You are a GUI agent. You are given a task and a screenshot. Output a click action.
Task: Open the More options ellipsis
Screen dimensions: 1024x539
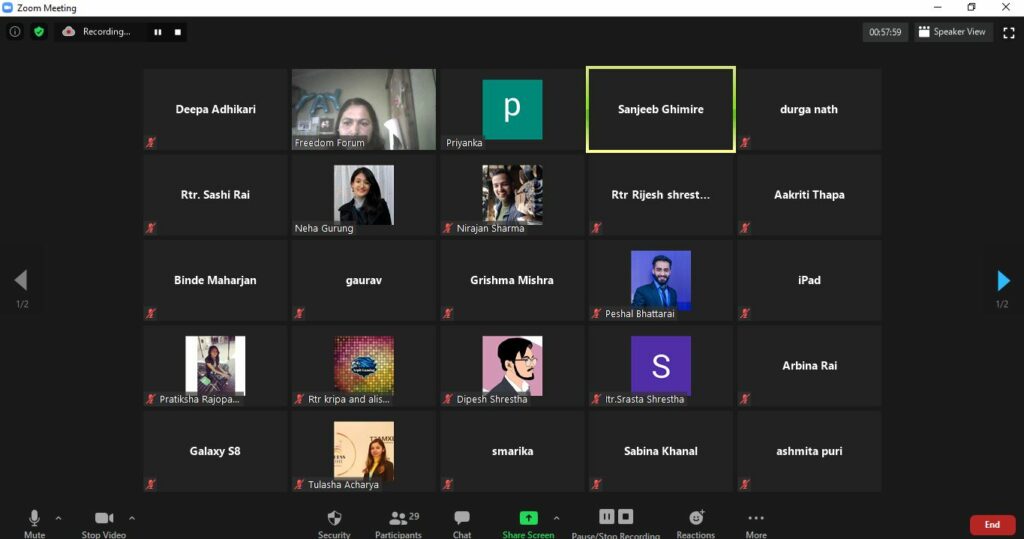(x=756, y=518)
